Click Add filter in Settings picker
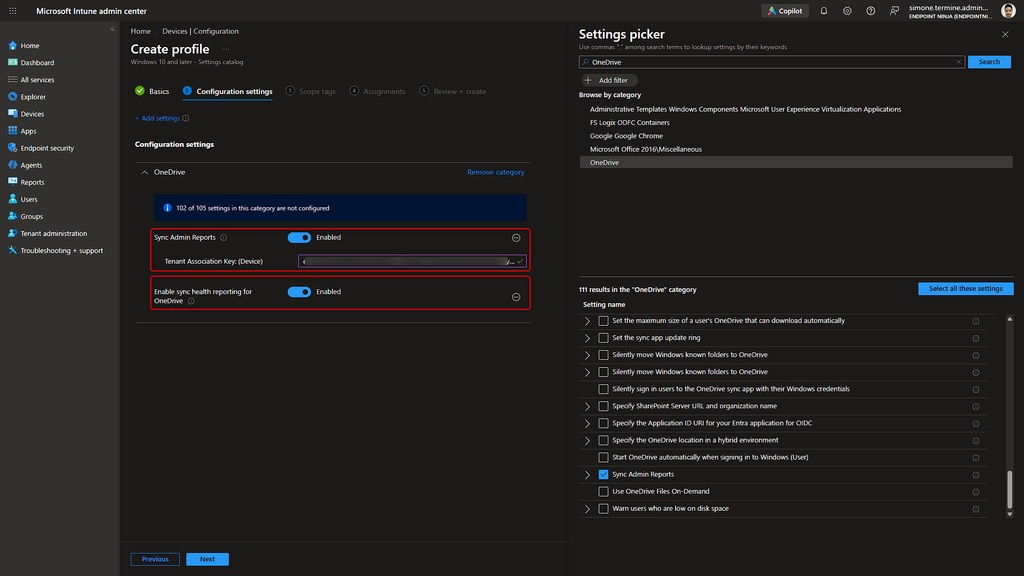 click(609, 80)
